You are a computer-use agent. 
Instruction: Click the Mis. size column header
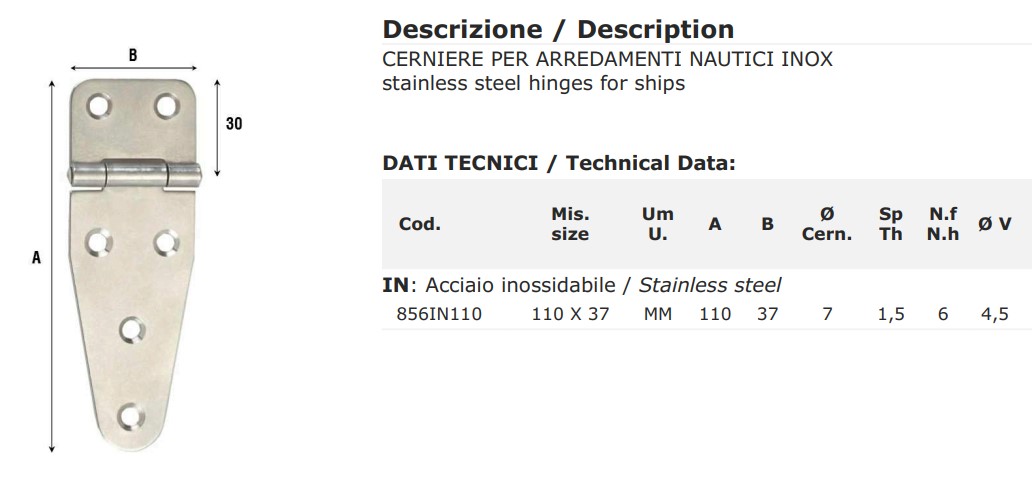[570, 224]
